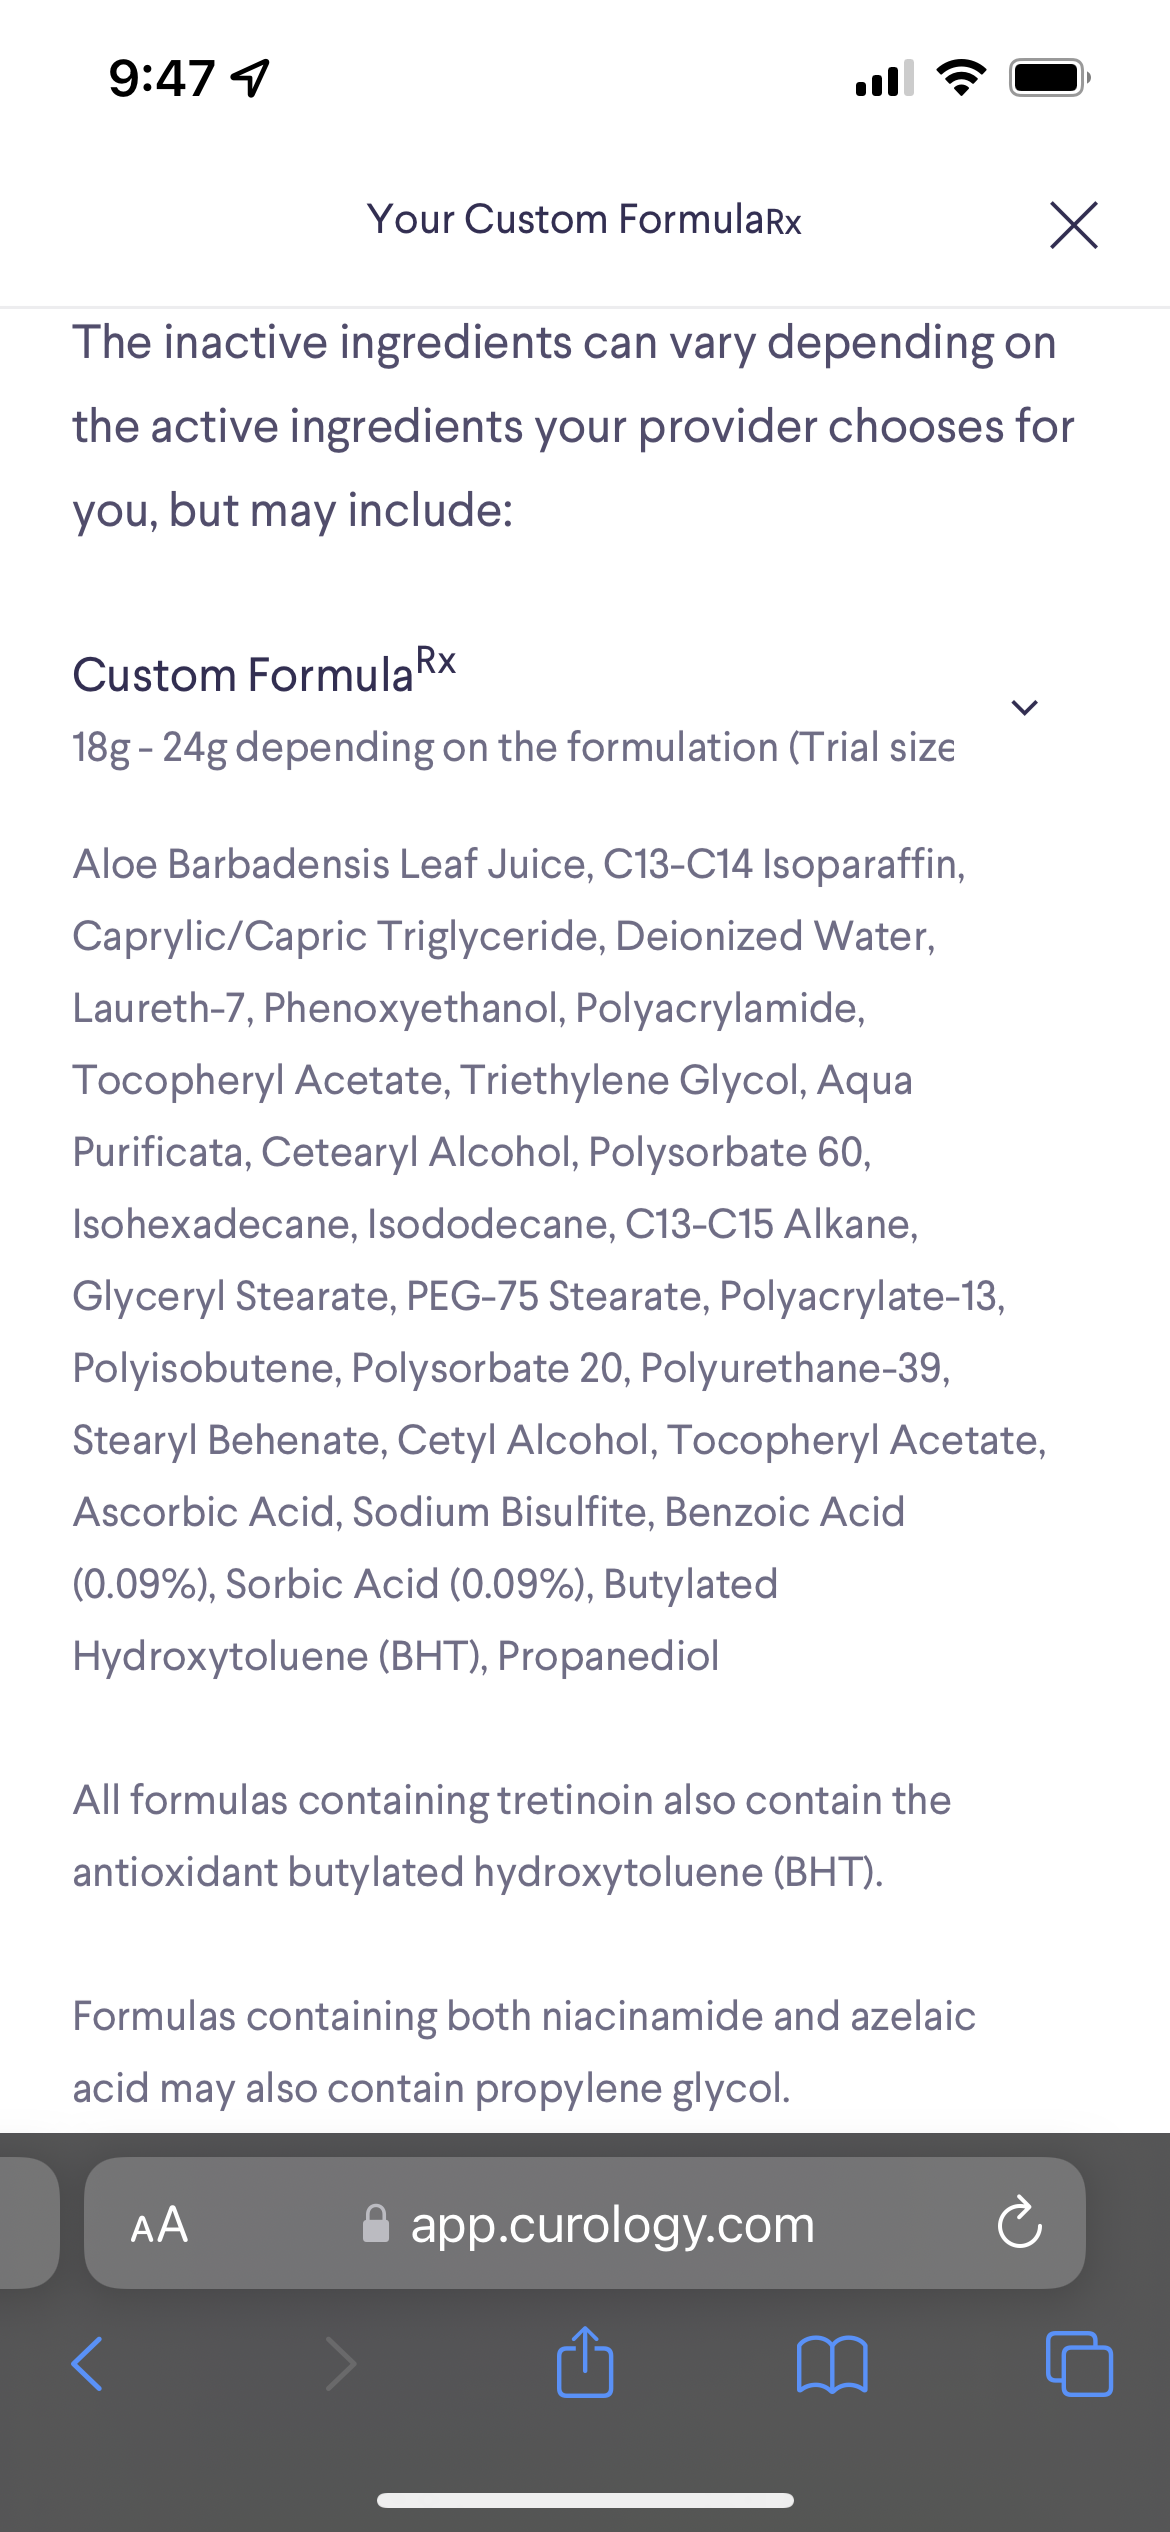
Task: Tap the 18g - 24g trial size subtitle
Action: click(512, 747)
